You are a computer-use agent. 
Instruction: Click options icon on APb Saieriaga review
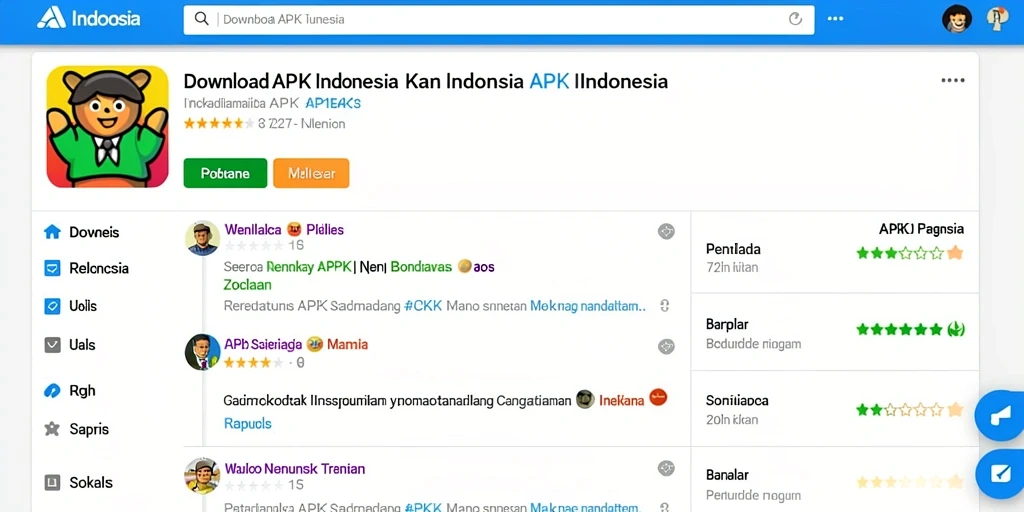pos(666,346)
